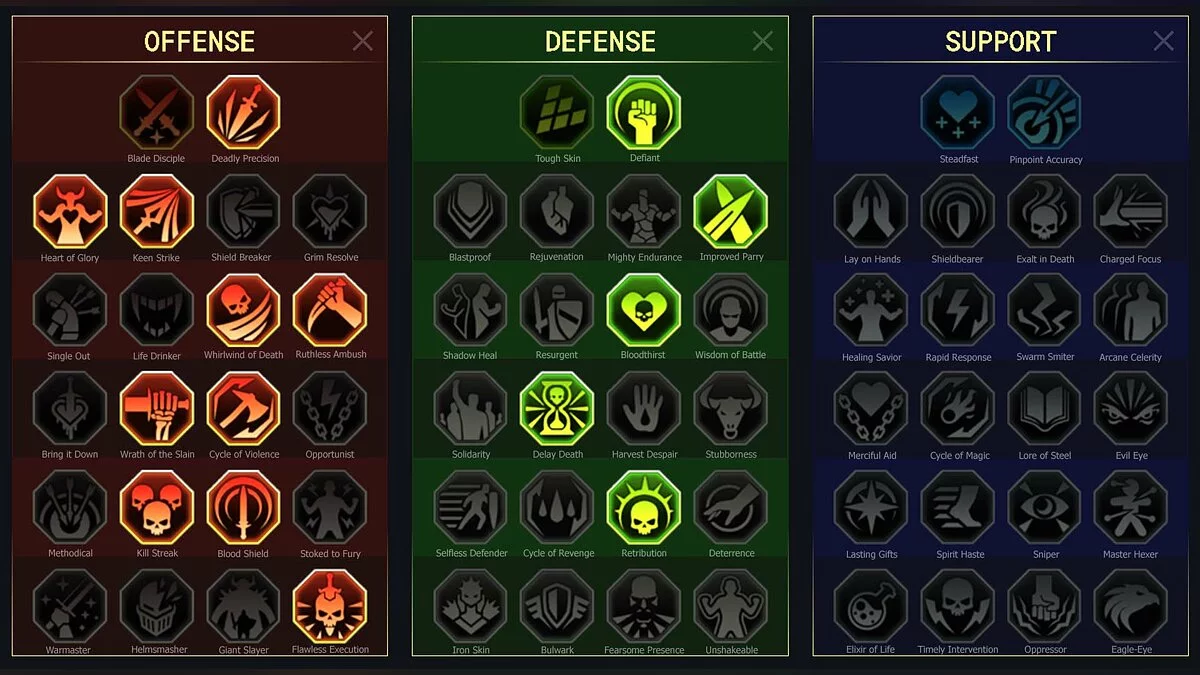
Task: Choose the Whirlwind of Death mastery
Action: tap(243, 310)
